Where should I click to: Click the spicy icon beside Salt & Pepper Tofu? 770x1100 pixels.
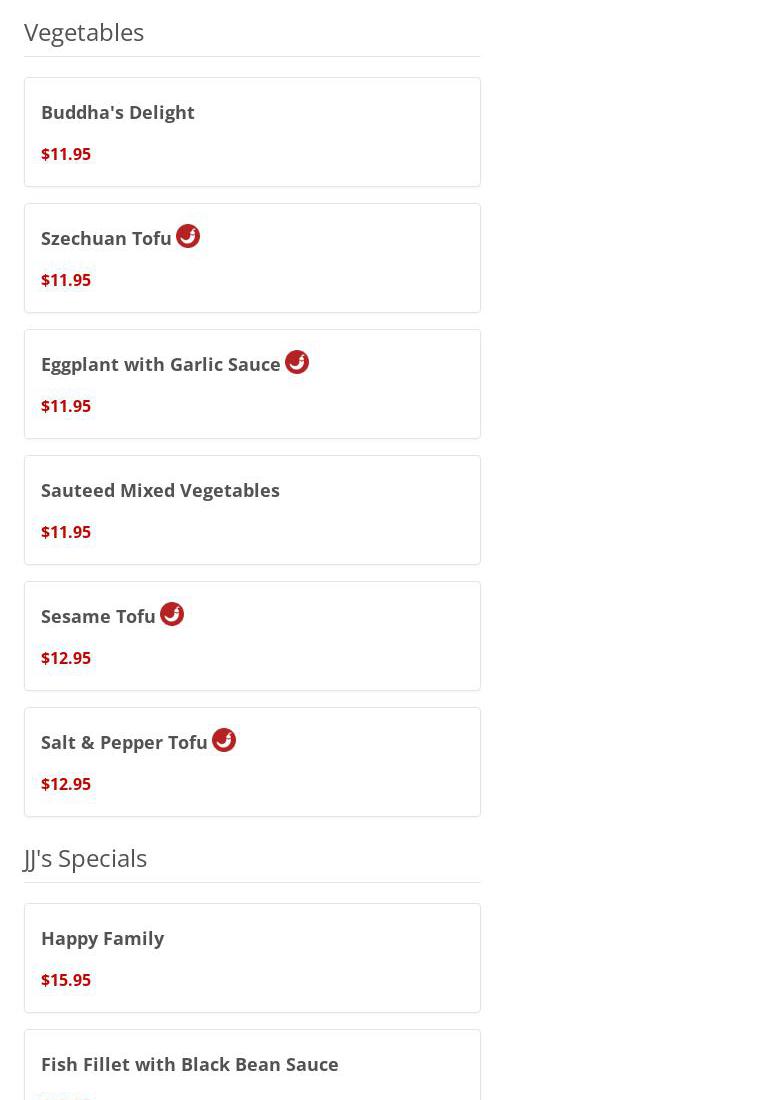click(224, 740)
